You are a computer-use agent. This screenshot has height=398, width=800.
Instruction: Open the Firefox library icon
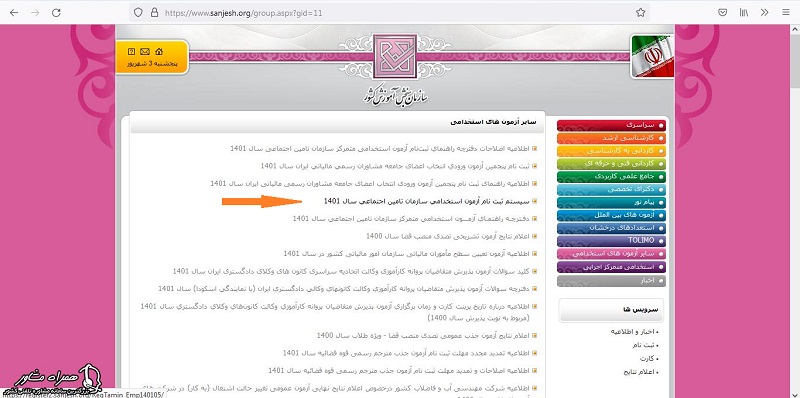pos(744,13)
